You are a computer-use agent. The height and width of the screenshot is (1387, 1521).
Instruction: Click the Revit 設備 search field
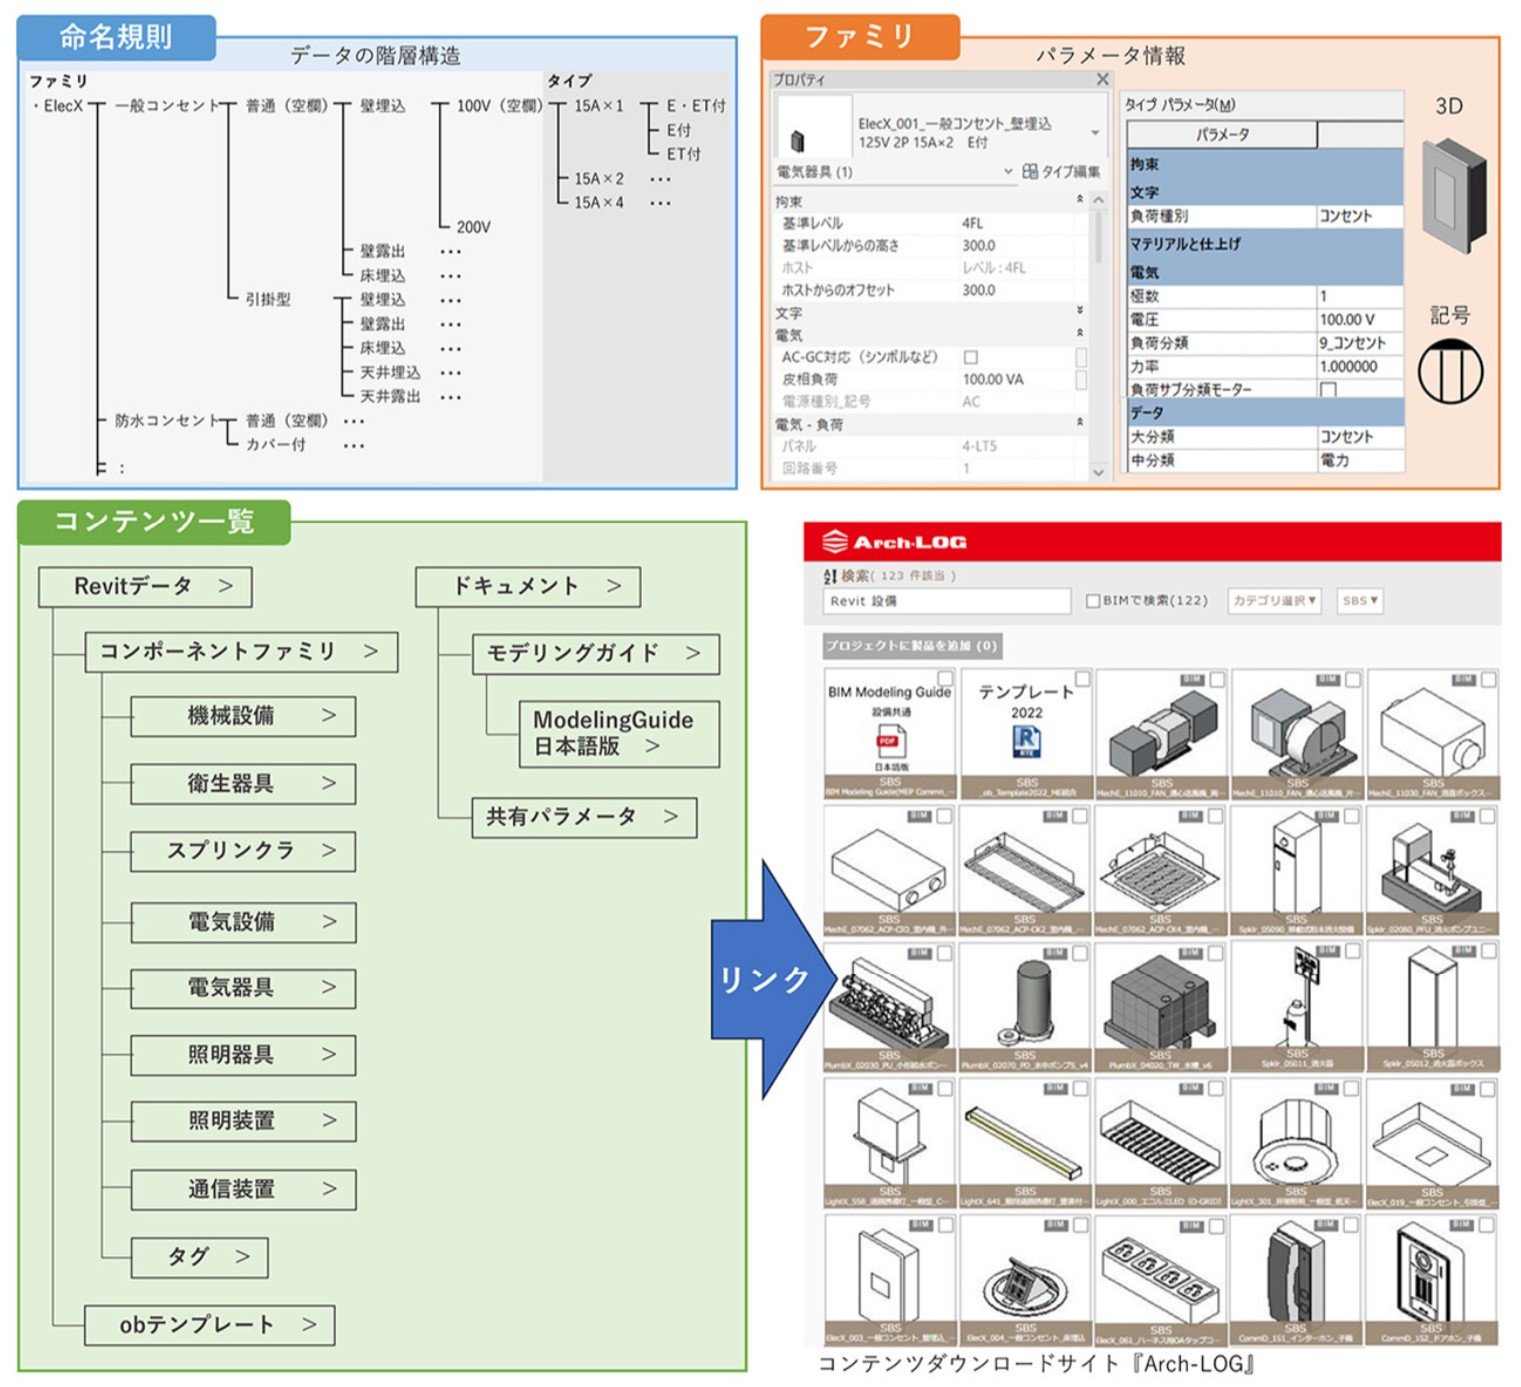coord(946,601)
